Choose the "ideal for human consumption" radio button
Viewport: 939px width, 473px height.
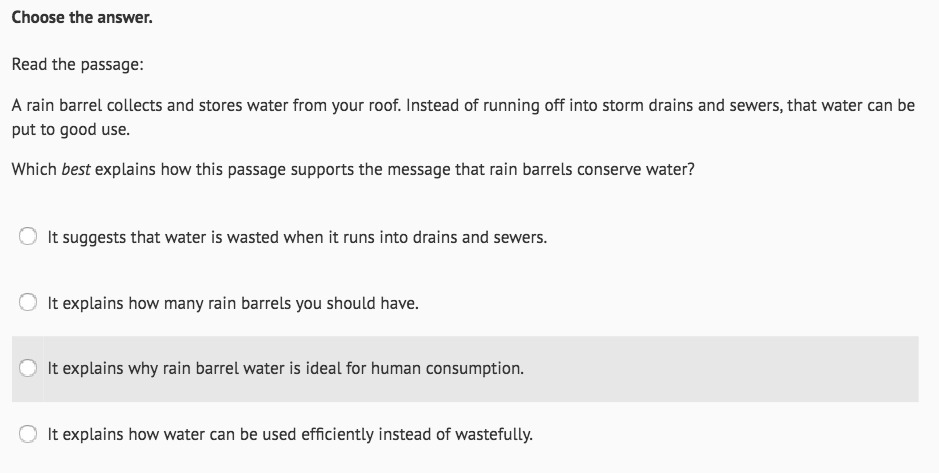30,368
